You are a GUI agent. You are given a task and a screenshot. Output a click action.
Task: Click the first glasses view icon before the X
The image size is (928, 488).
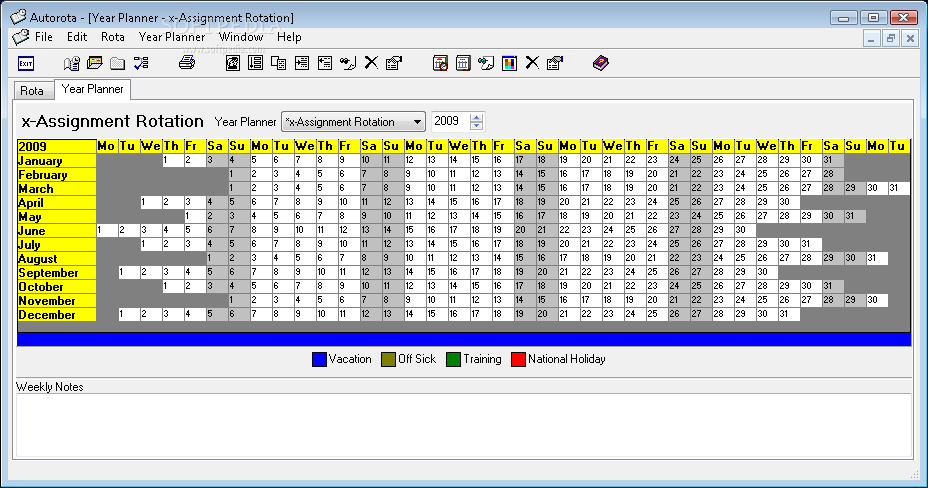pos(348,63)
